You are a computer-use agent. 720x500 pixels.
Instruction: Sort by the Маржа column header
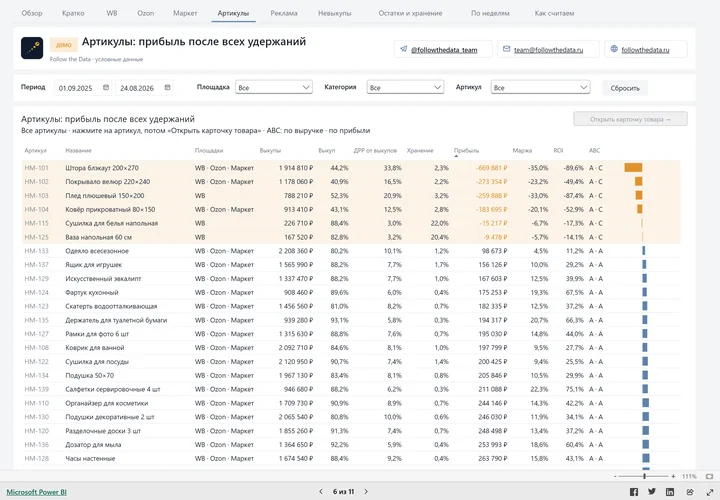tap(522, 150)
